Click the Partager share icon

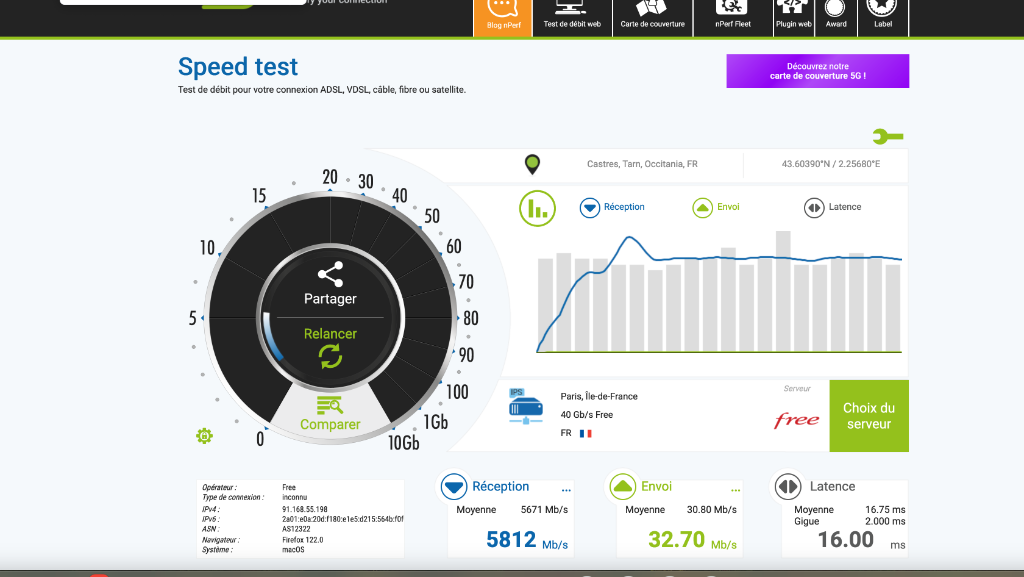tap(330, 274)
